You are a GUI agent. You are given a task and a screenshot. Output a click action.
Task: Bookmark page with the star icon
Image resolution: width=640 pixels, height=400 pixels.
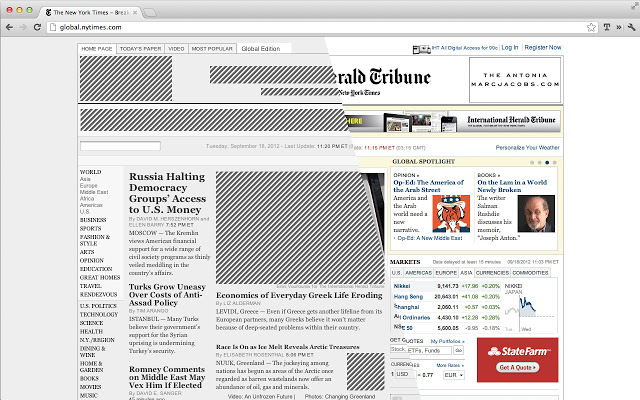591,27
